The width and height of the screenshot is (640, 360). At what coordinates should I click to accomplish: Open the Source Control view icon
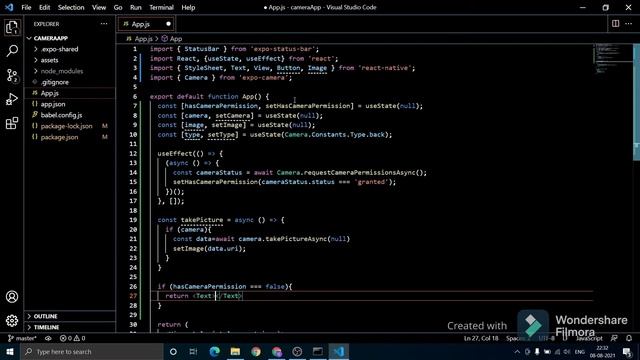(x=12, y=75)
